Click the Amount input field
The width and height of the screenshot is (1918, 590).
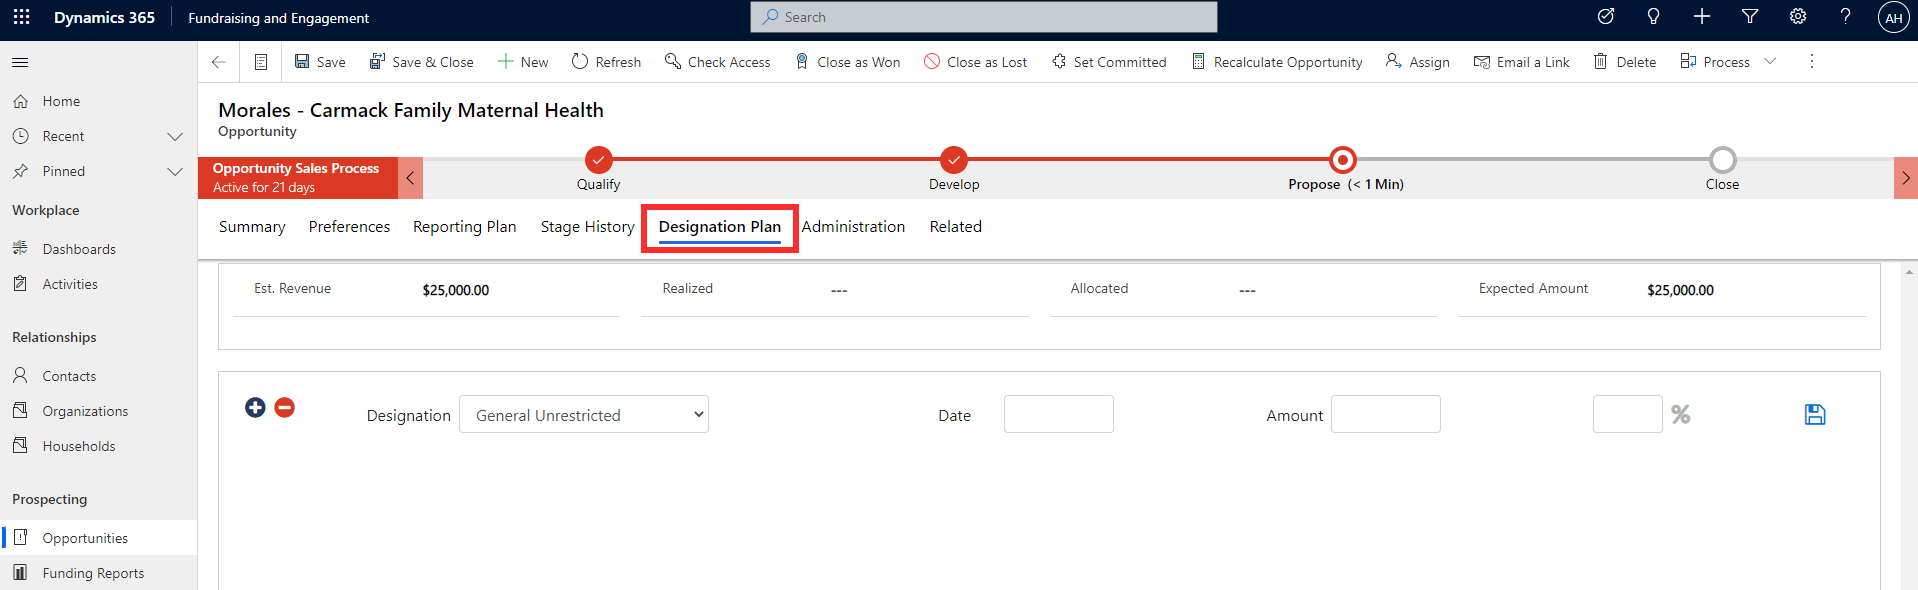click(1385, 414)
